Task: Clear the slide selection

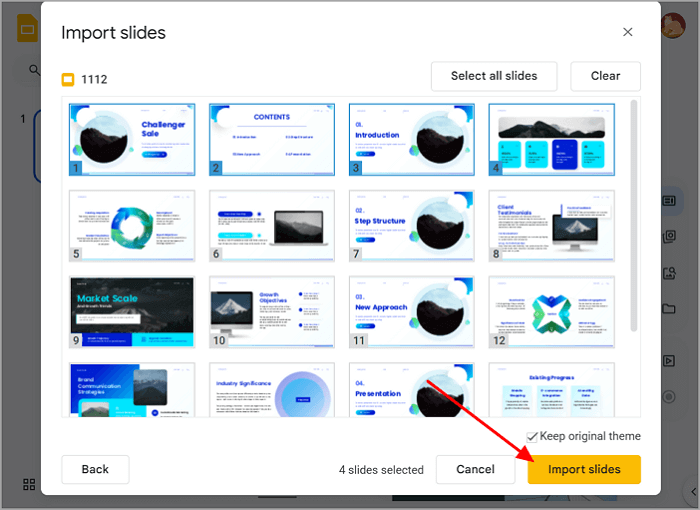Action: pyautogui.click(x=605, y=76)
